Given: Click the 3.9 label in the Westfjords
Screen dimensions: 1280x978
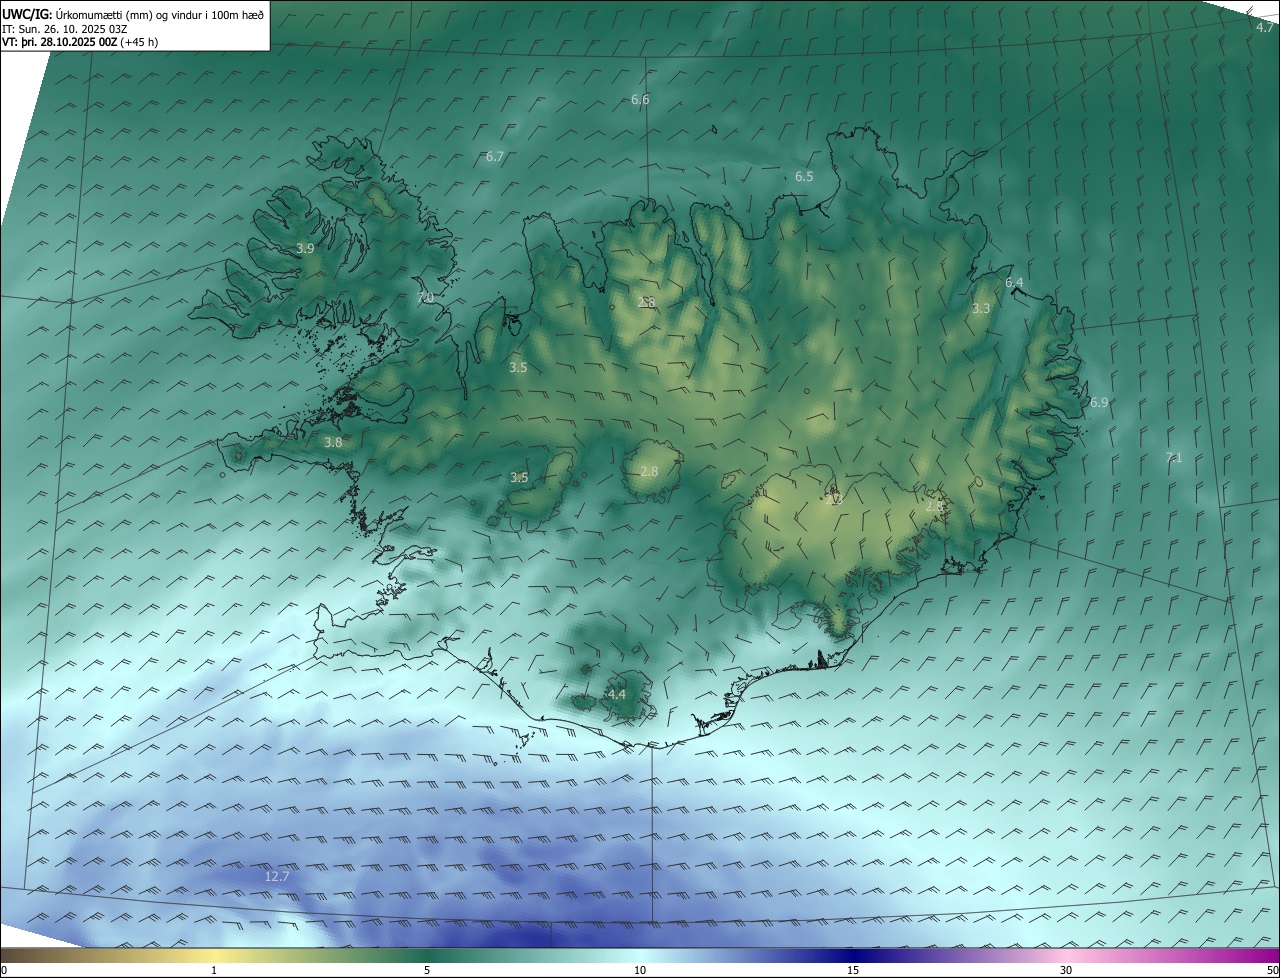Looking at the screenshot, I should pyautogui.click(x=305, y=248).
